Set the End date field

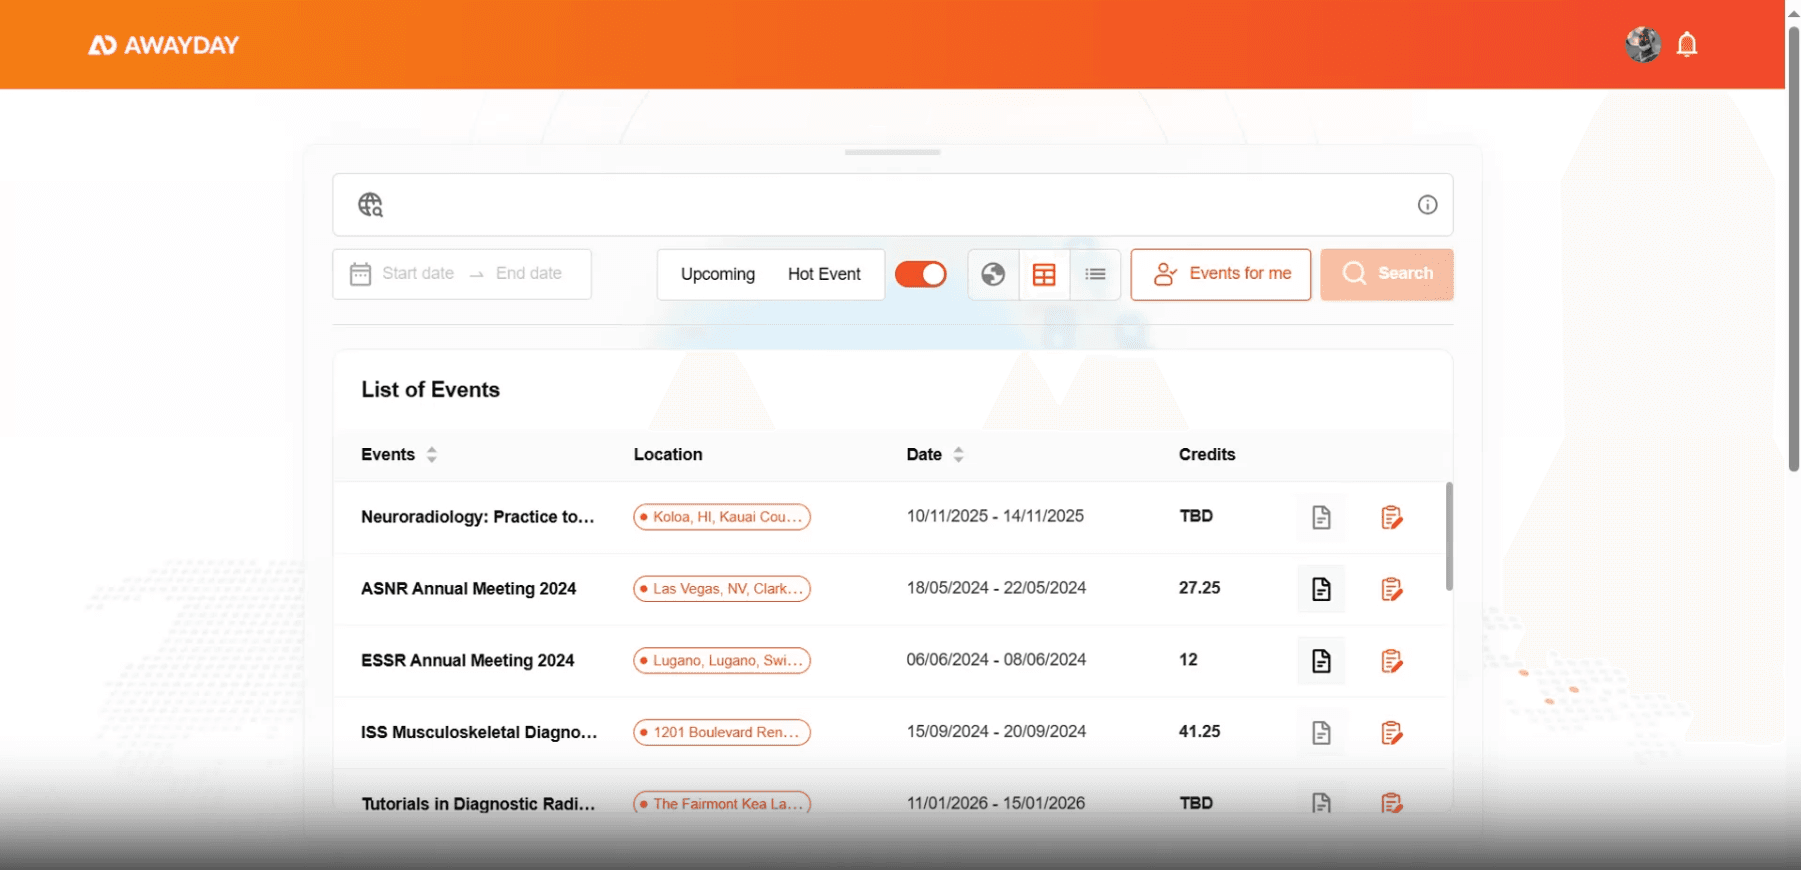click(x=529, y=274)
